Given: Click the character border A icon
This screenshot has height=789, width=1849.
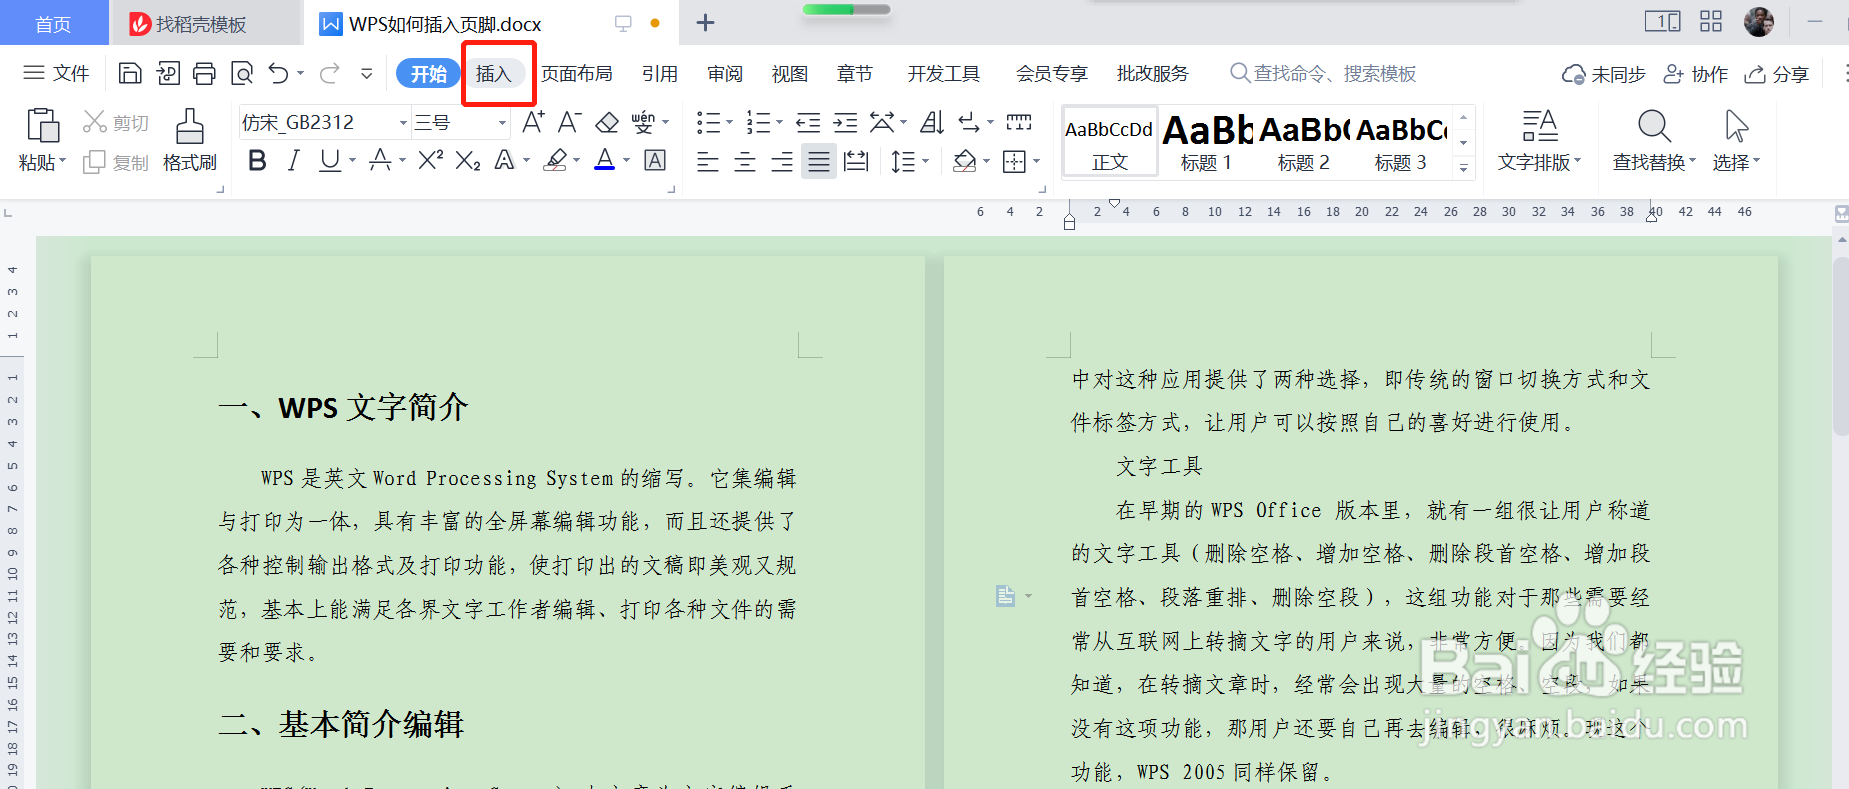Looking at the screenshot, I should (655, 160).
